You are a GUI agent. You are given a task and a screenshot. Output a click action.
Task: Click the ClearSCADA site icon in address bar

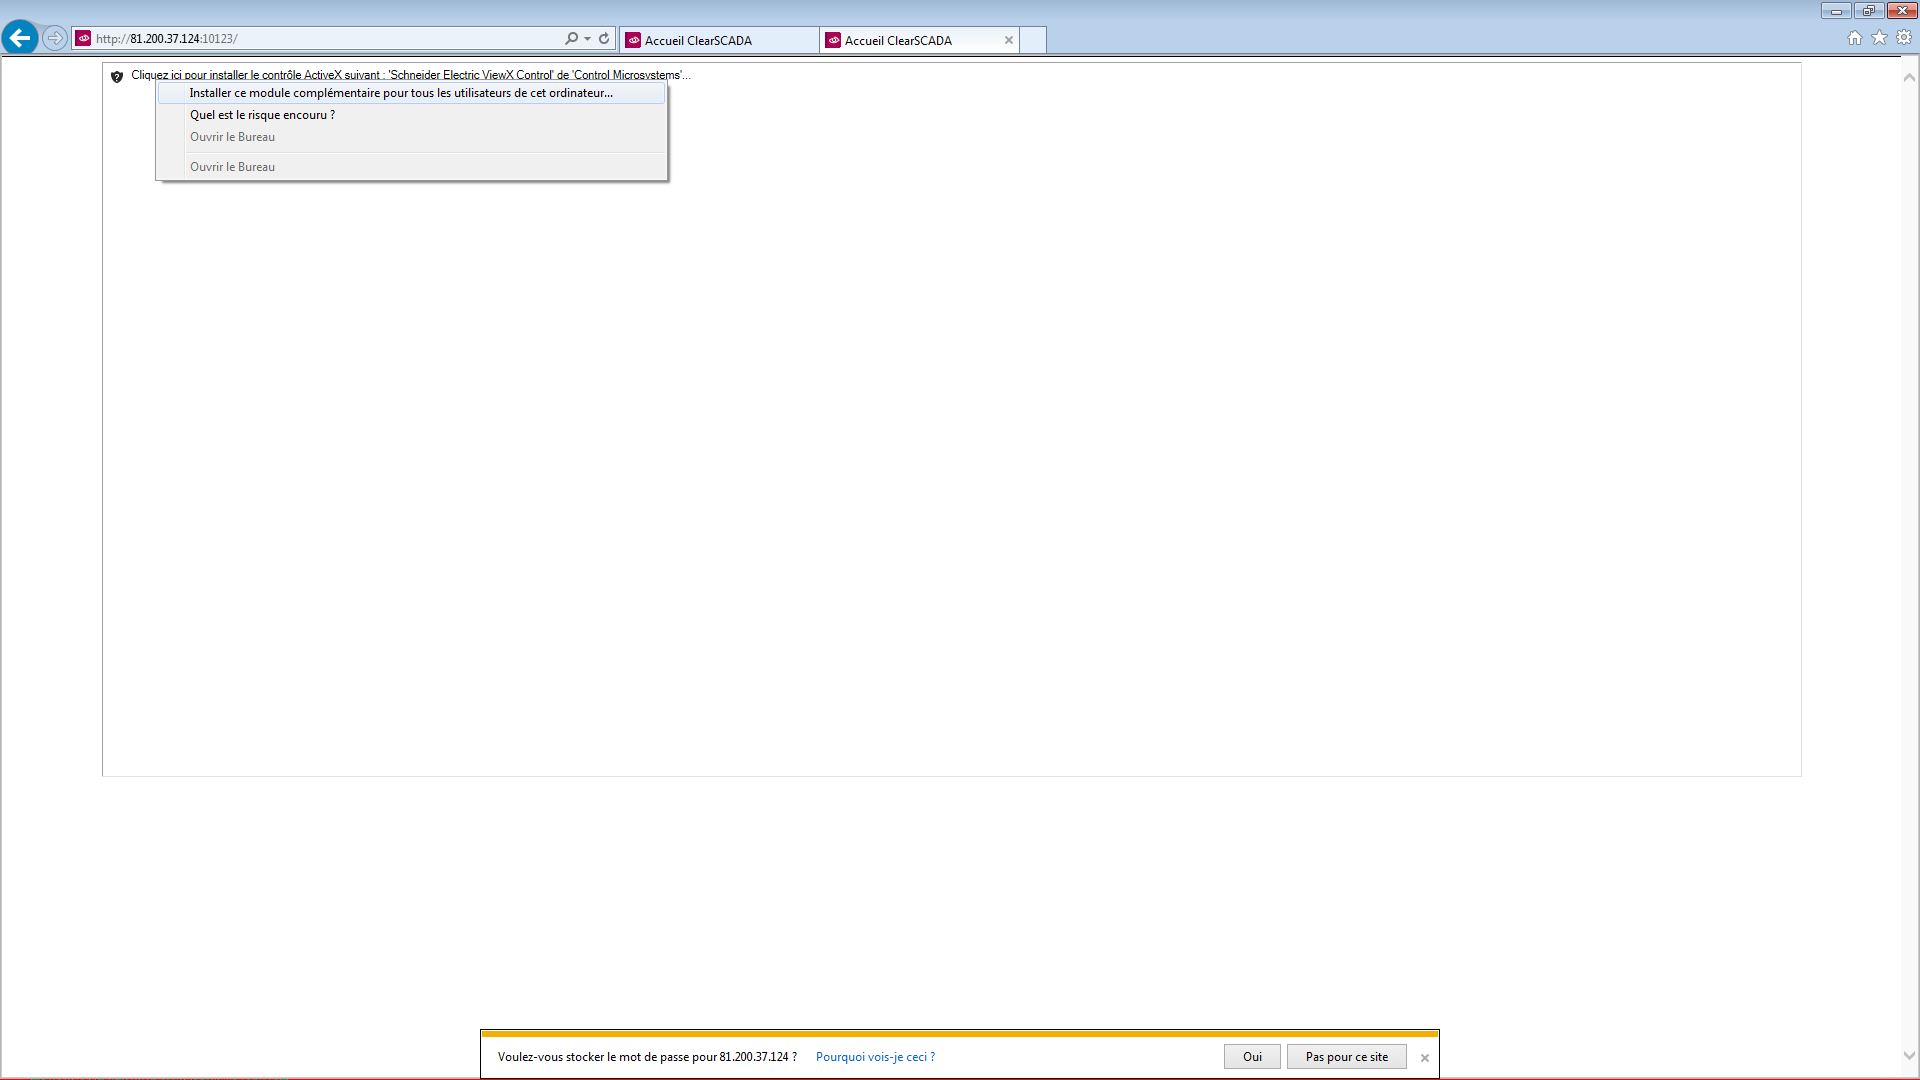pos(84,38)
